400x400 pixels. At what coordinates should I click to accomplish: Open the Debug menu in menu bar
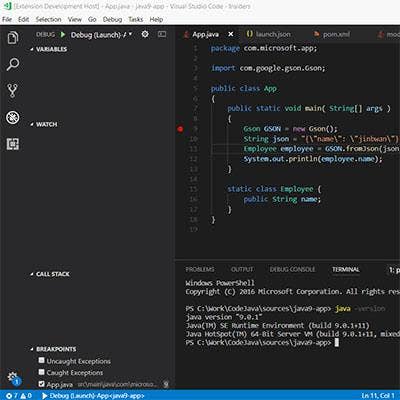[x=112, y=20]
